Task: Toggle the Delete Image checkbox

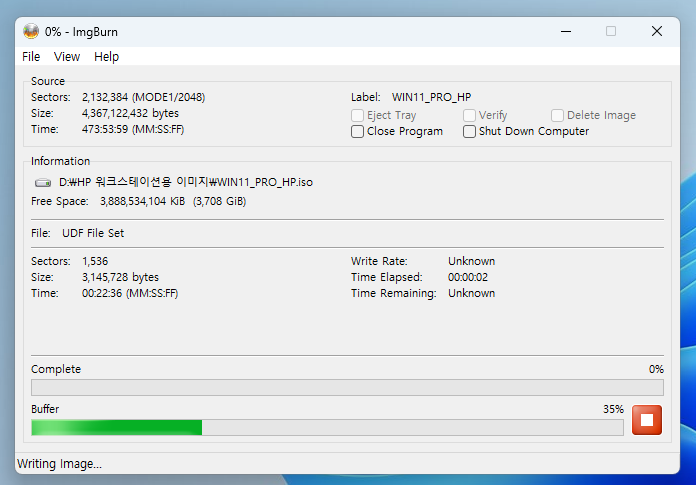Action: pyautogui.click(x=558, y=115)
